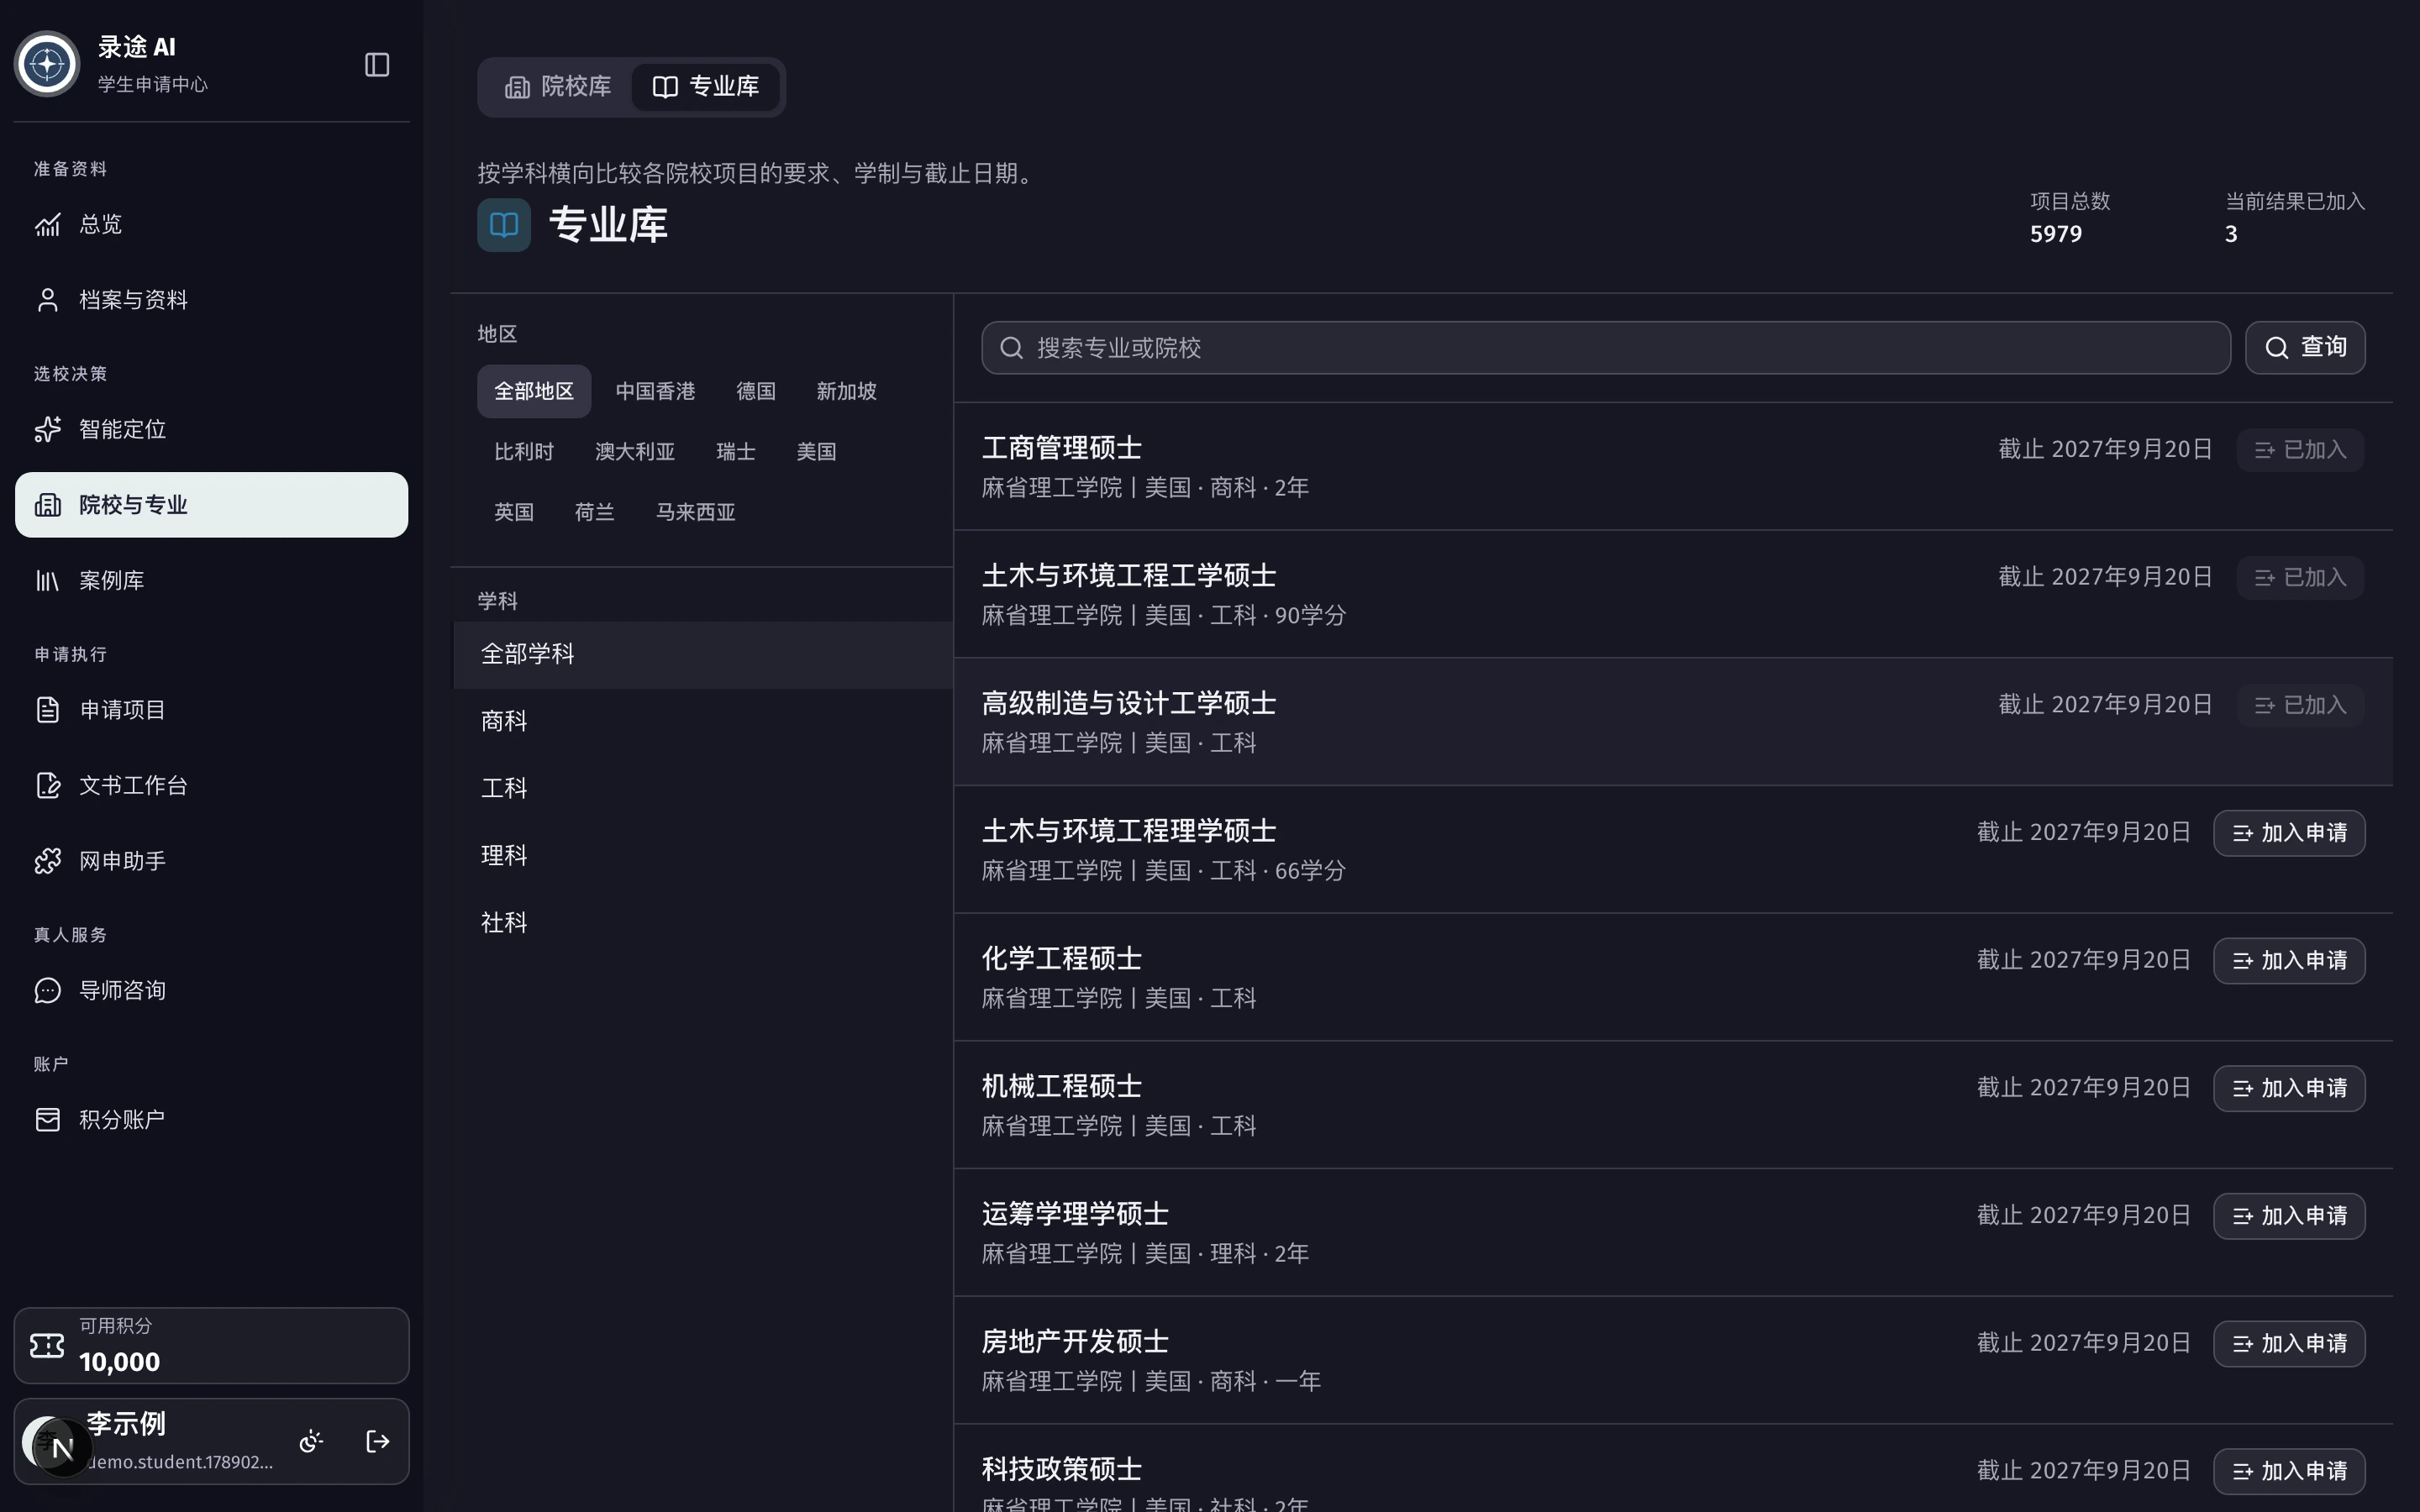Screen dimensions: 2420x1512
Task: Filter region by 英国
Action: click(514, 512)
